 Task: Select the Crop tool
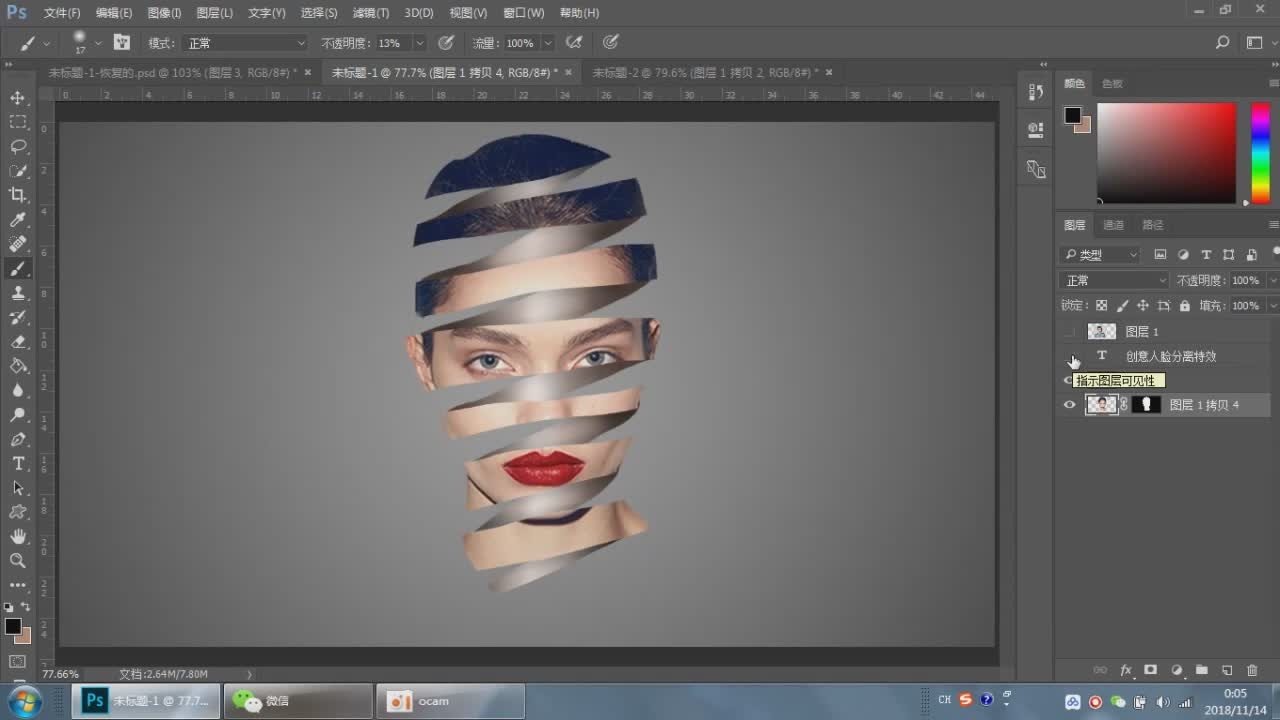(x=18, y=195)
